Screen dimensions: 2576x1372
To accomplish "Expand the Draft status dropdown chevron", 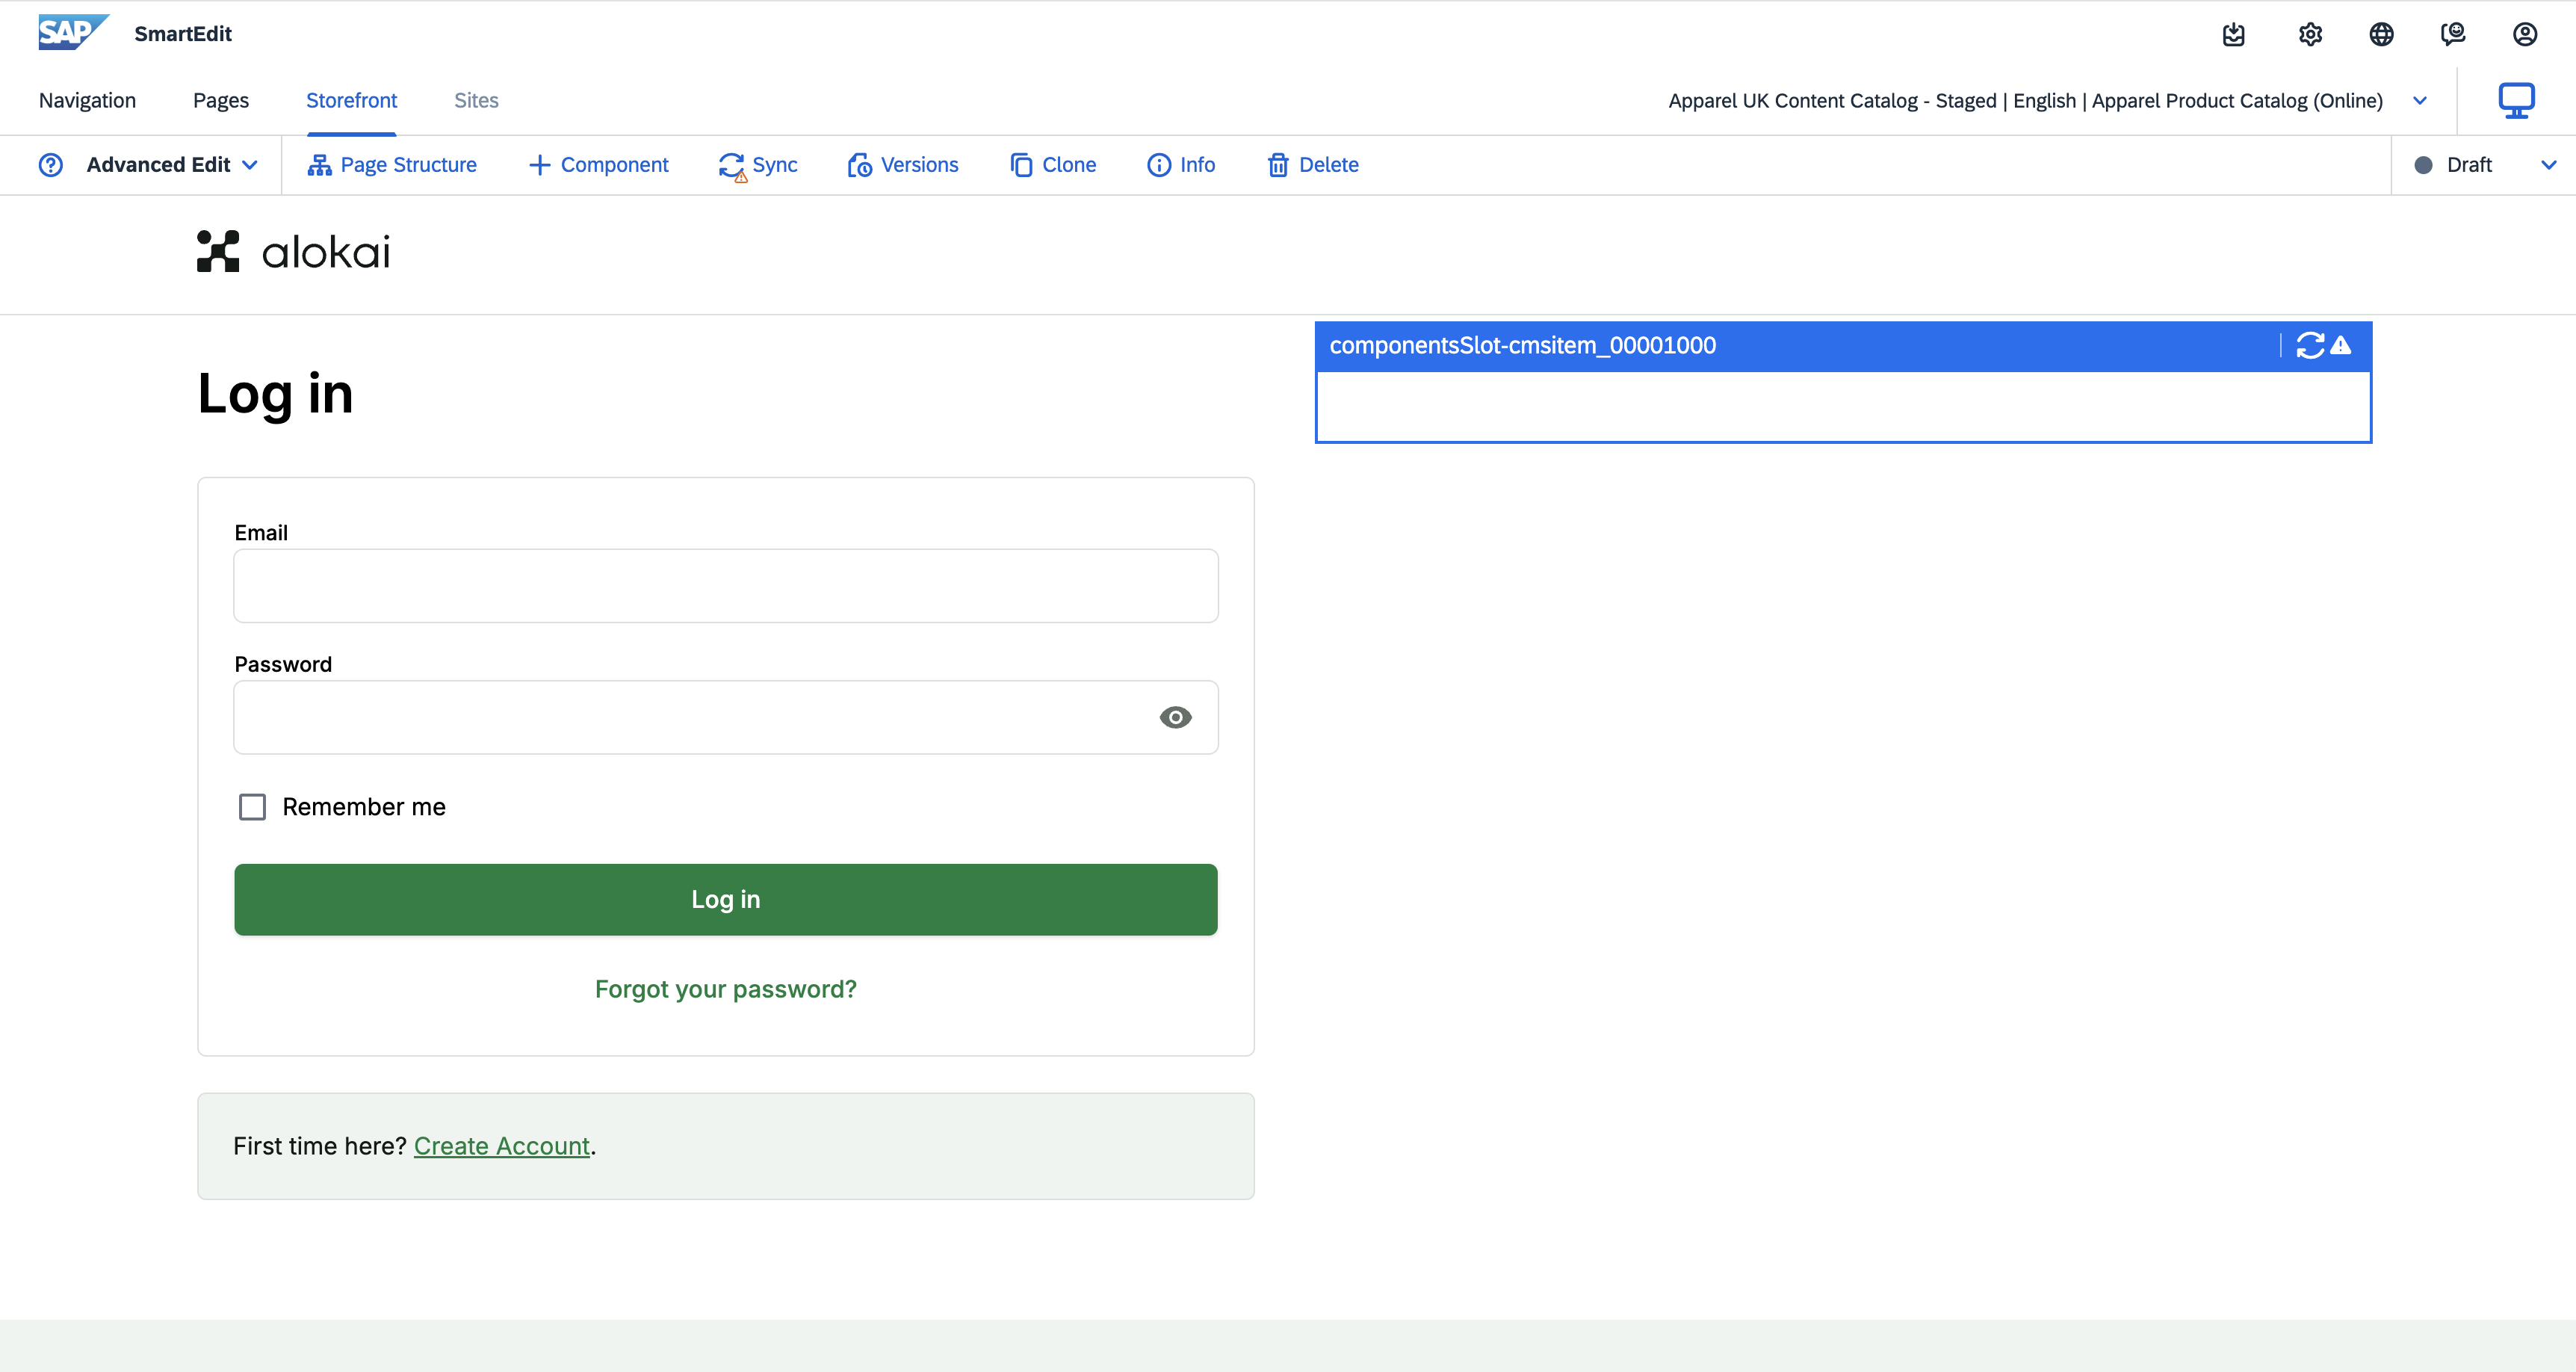I will pos(2548,165).
